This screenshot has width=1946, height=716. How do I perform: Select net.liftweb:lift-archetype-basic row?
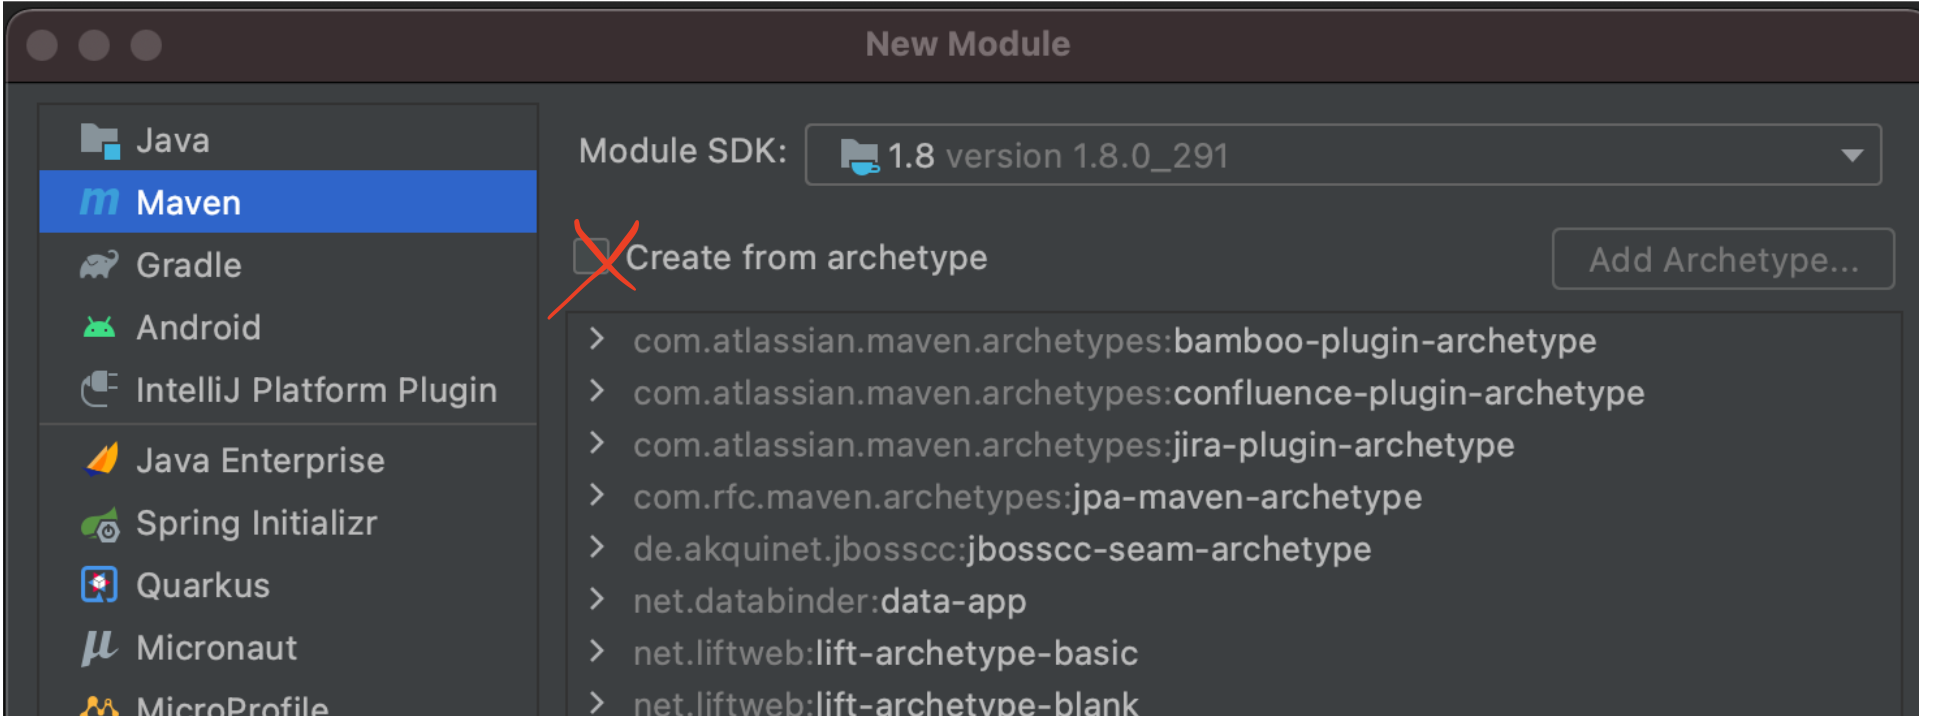(x=1235, y=652)
